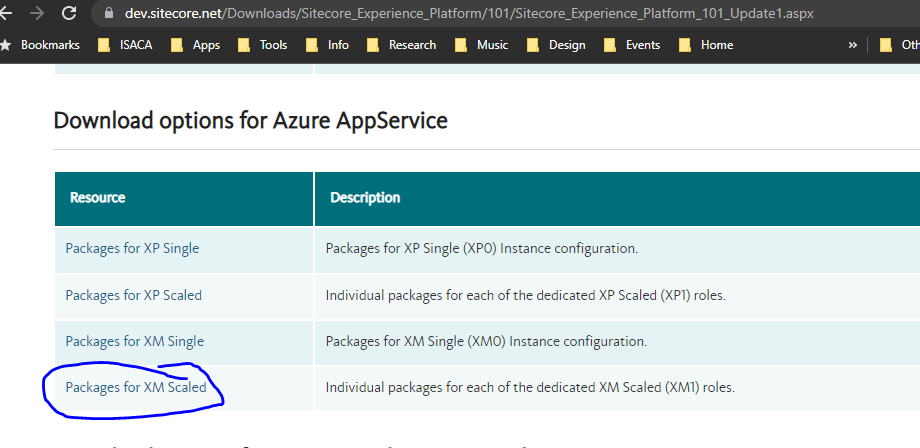The image size is (920, 448).
Task: Open the Apps bookmark folder
Action: [x=195, y=45]
